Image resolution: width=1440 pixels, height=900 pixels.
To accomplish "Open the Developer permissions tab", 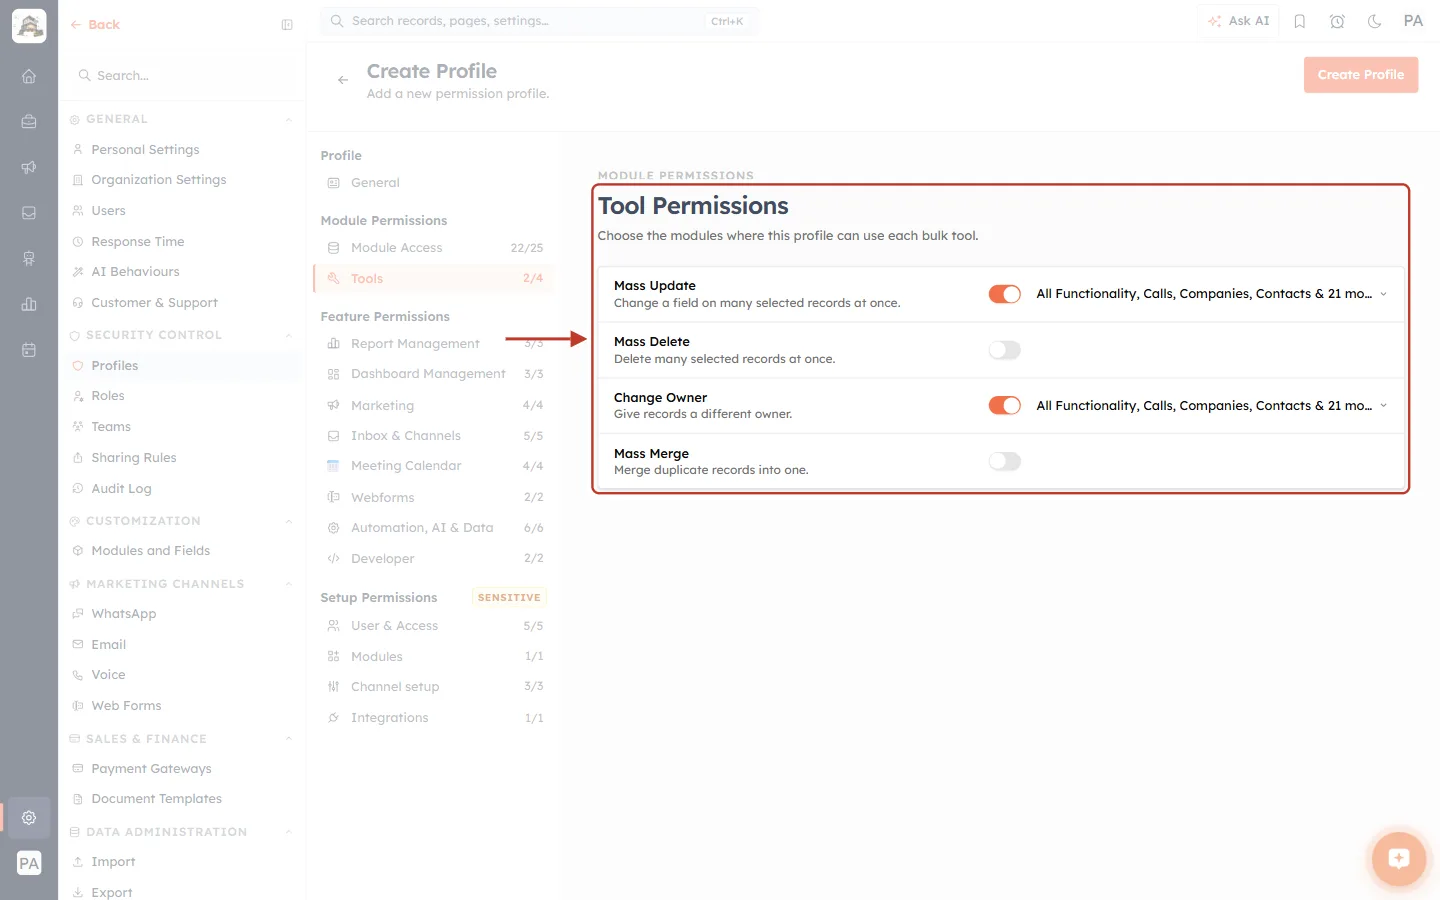I will [434, 559].
